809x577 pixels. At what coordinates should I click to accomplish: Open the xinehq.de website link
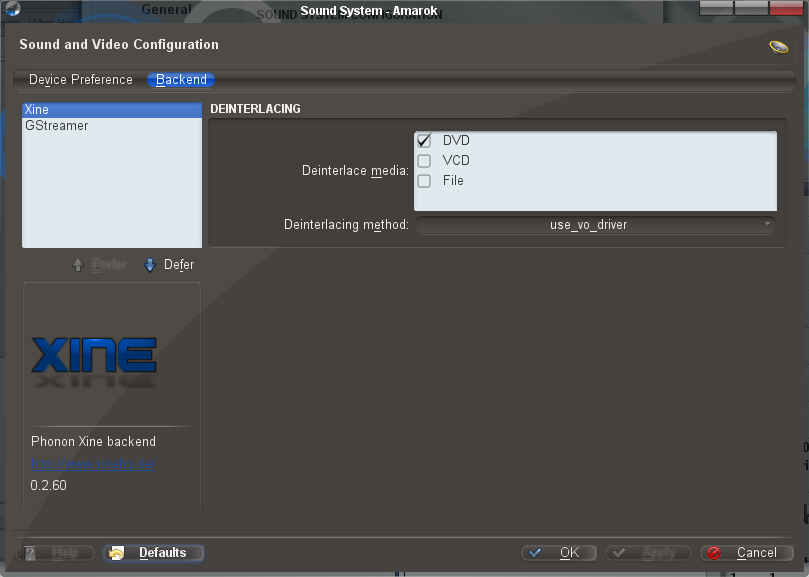[x=93, y=463]
